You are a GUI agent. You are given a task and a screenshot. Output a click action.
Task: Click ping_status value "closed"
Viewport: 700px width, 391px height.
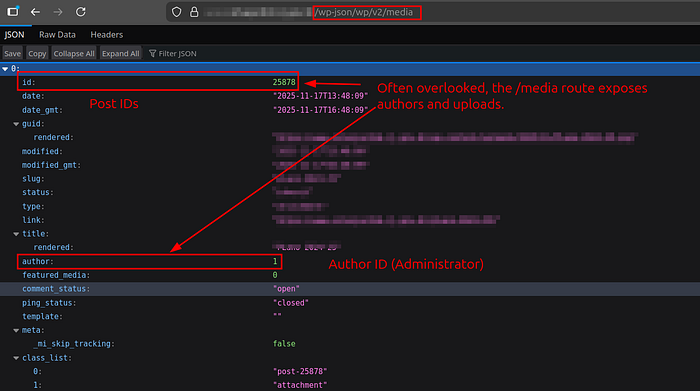(x=291, y=303)
